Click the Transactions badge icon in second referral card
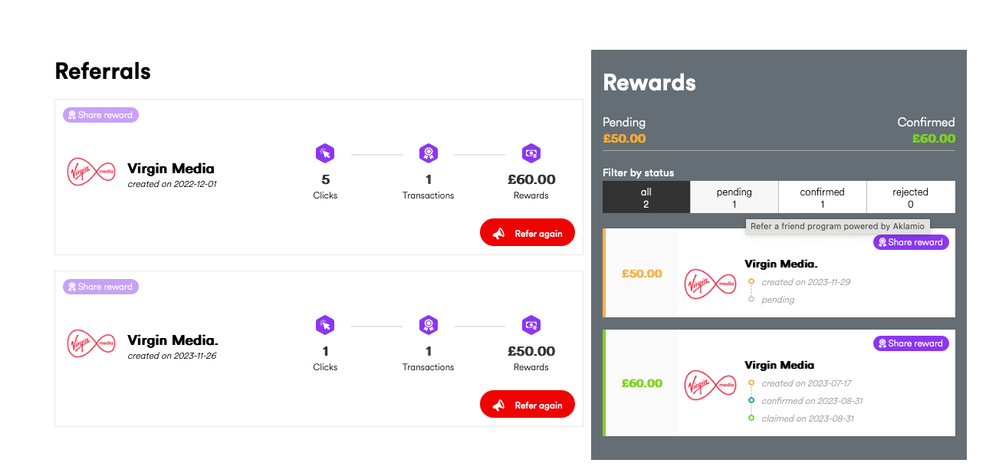Image resolution: width=999 pixels, height=466 pixels. pos(428,325)
